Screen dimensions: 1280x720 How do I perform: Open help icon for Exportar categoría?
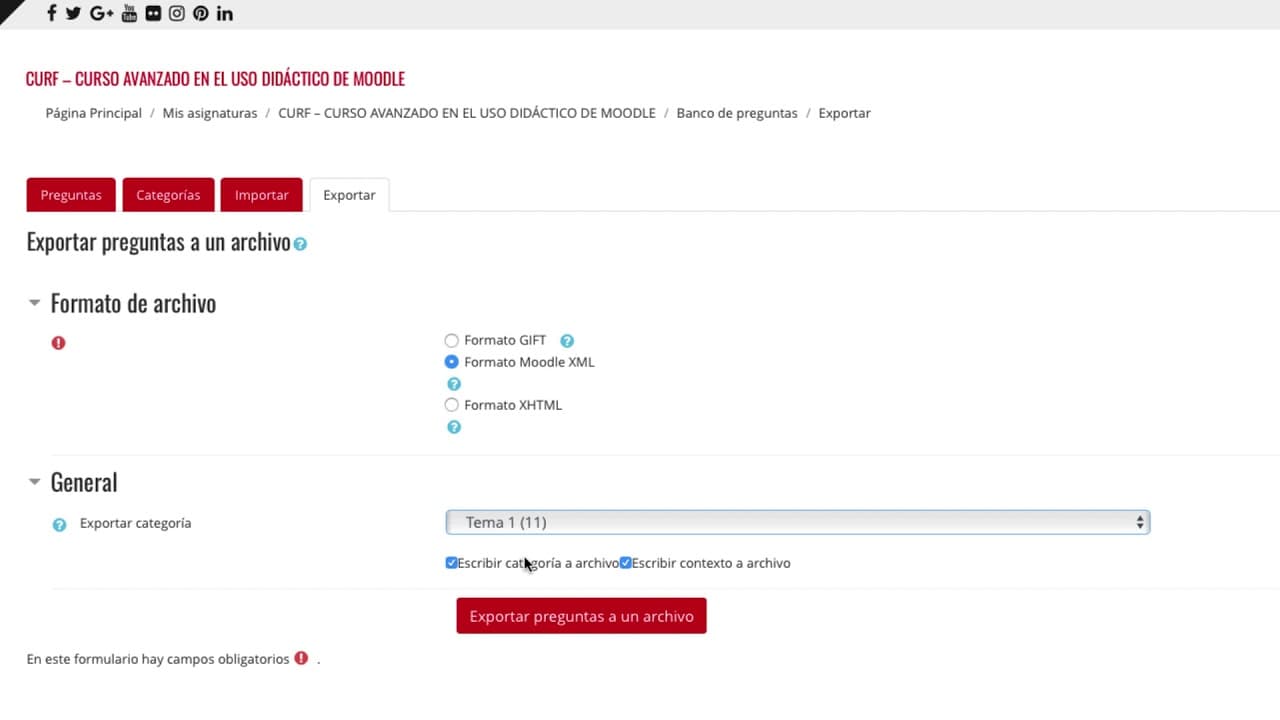click(59, 524)
